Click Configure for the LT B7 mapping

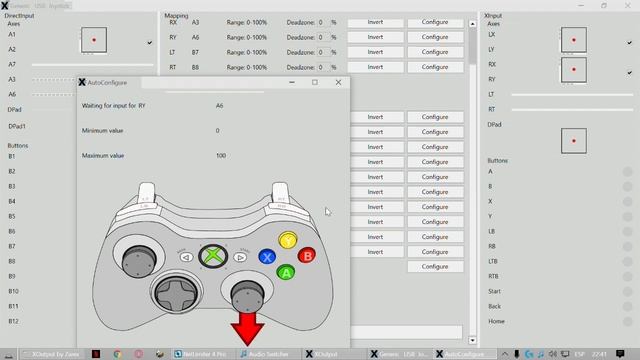[x=435, y=52]
